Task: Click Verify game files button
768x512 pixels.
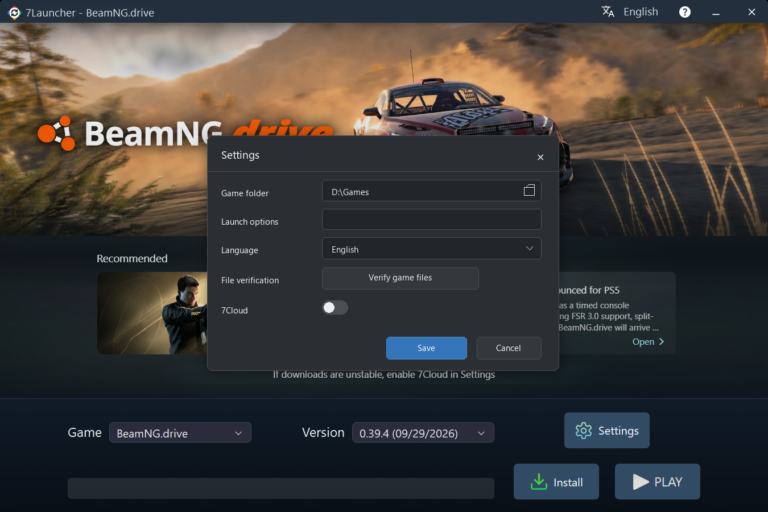Action: 400,278
